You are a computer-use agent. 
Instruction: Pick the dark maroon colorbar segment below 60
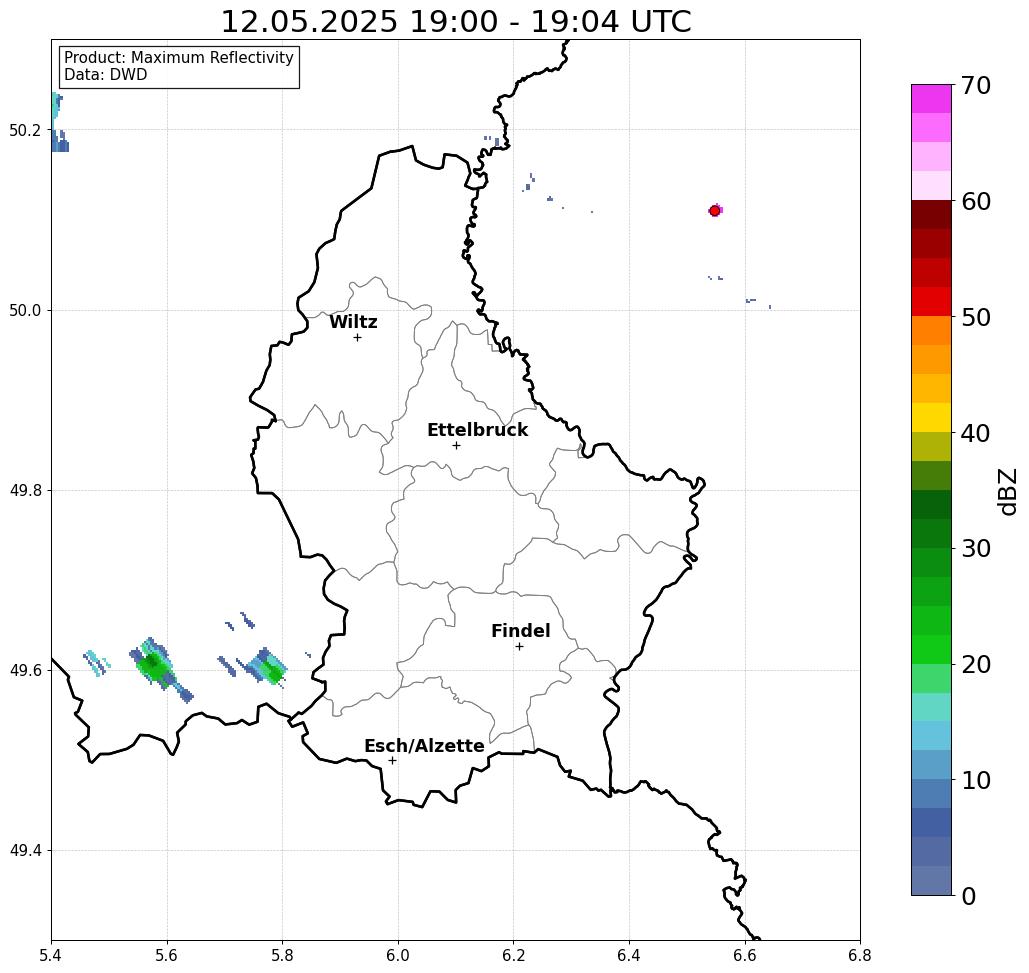click(931, 215)
